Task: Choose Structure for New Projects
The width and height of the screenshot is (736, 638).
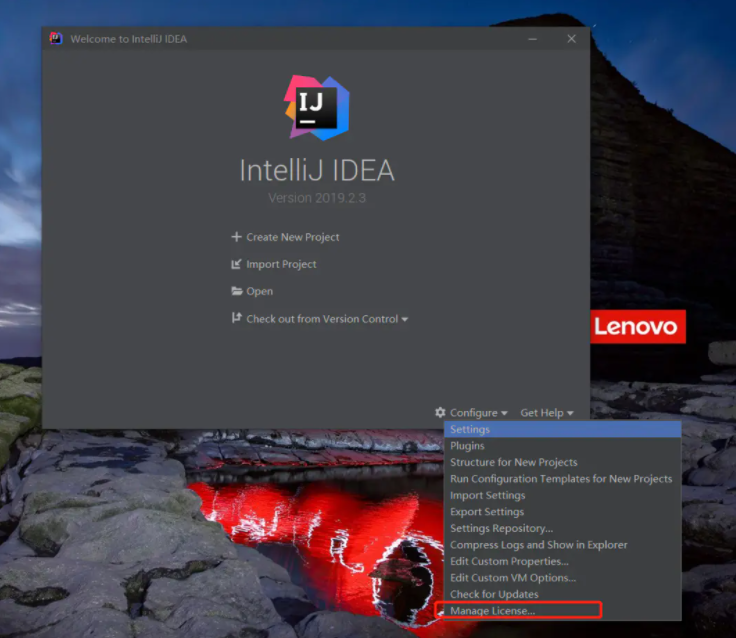Action: coord(562,462)
